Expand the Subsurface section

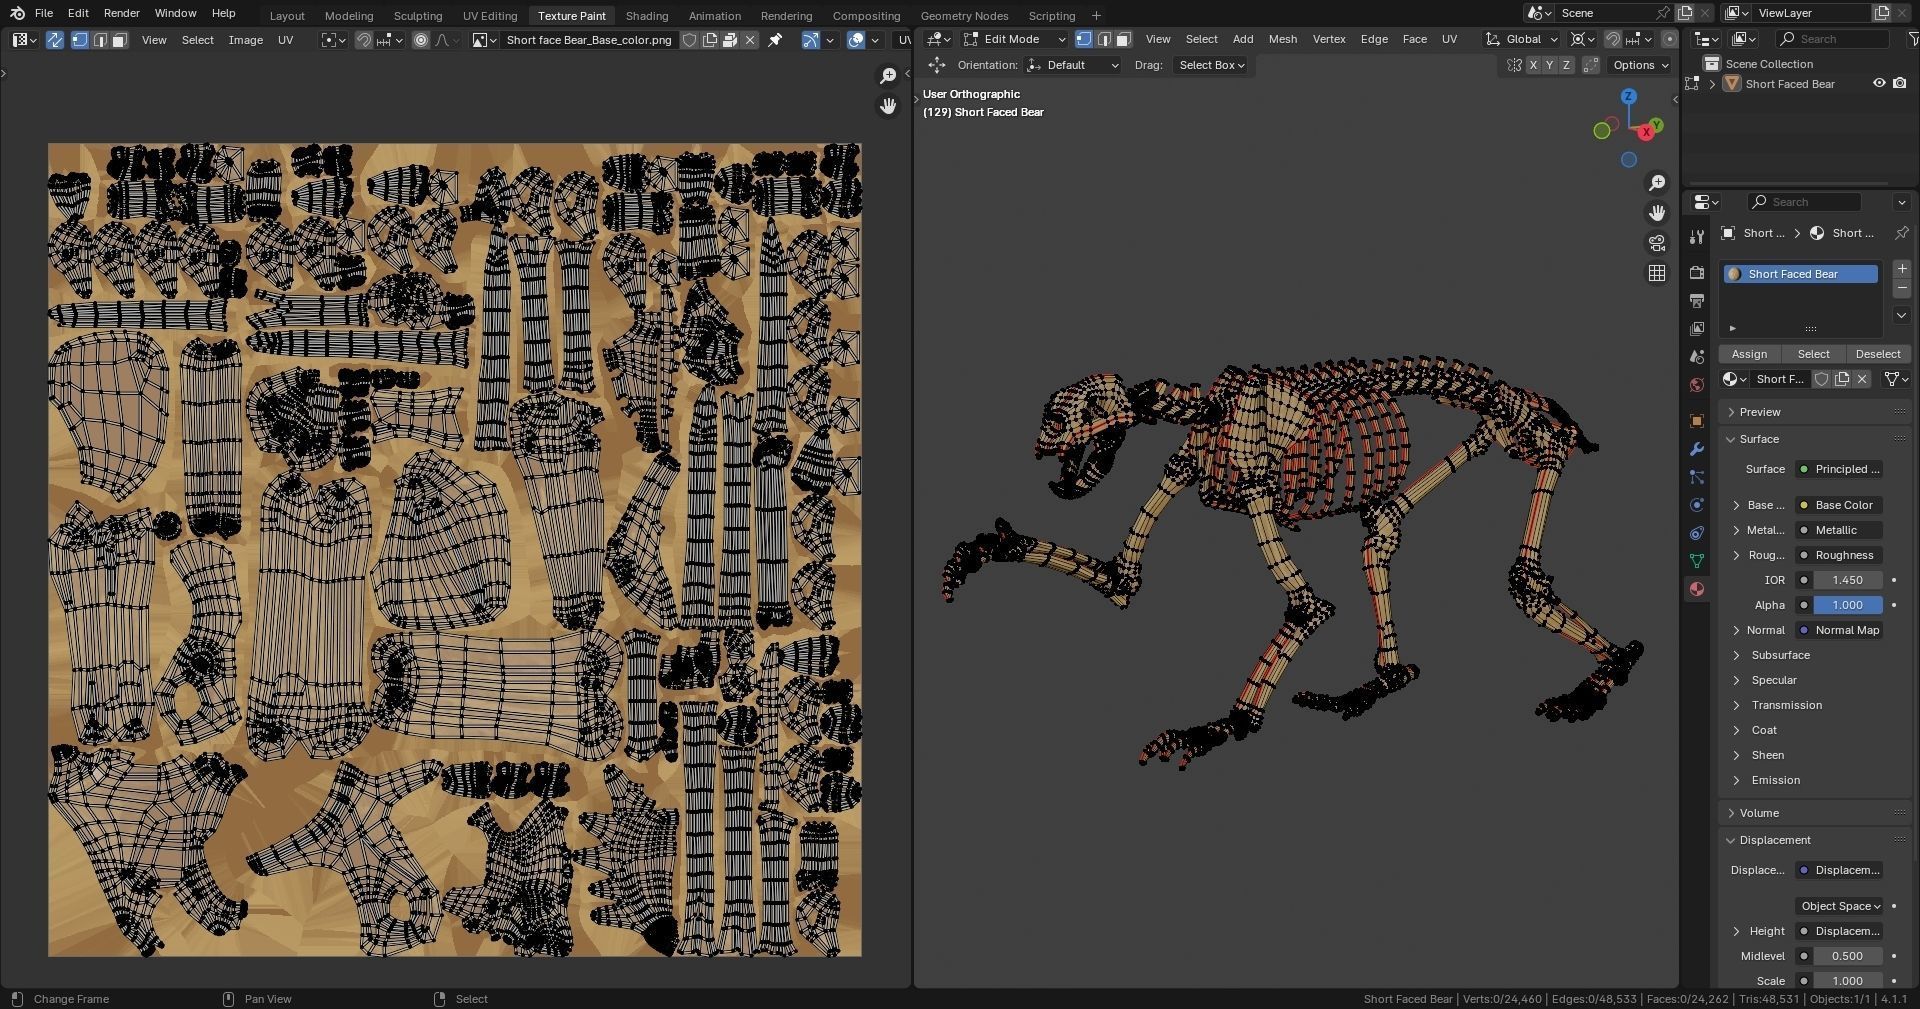coord(1780,655)
